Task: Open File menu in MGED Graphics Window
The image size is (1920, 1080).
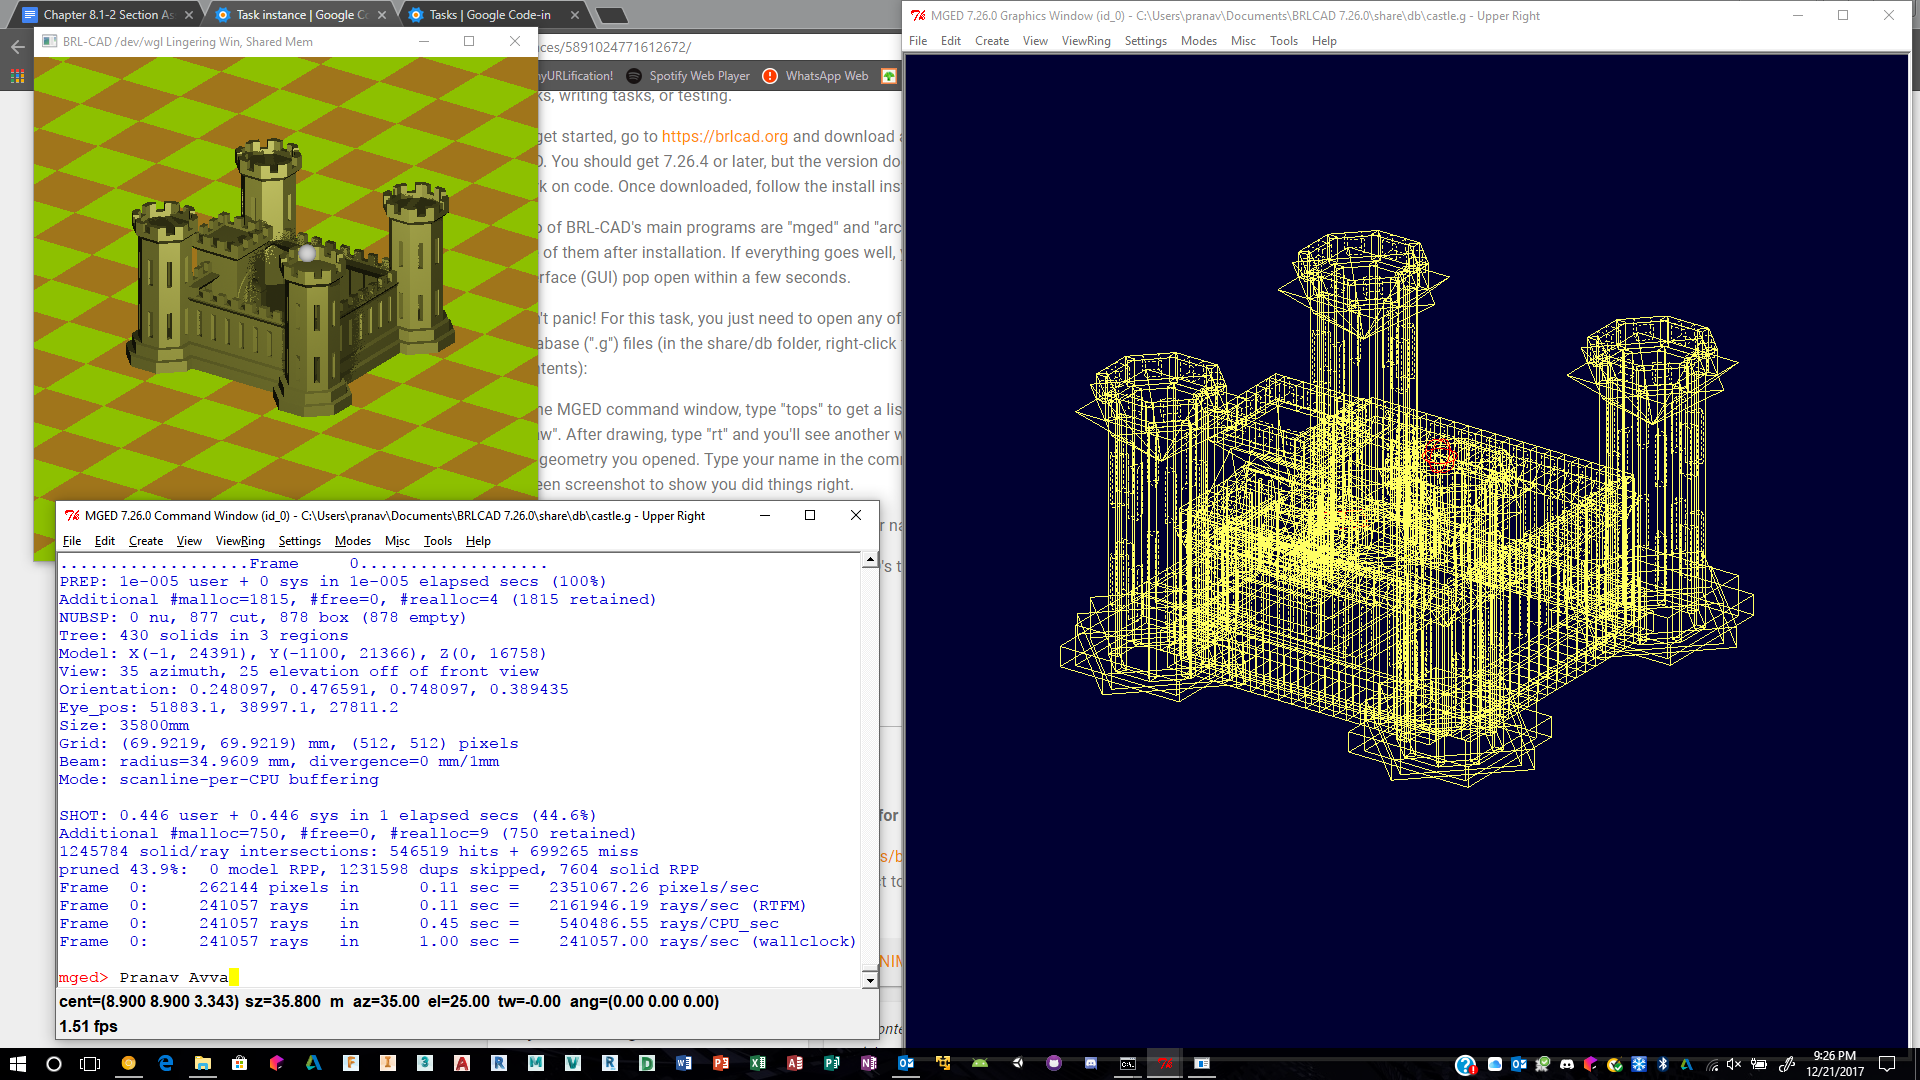Action: tap(918, 41)
